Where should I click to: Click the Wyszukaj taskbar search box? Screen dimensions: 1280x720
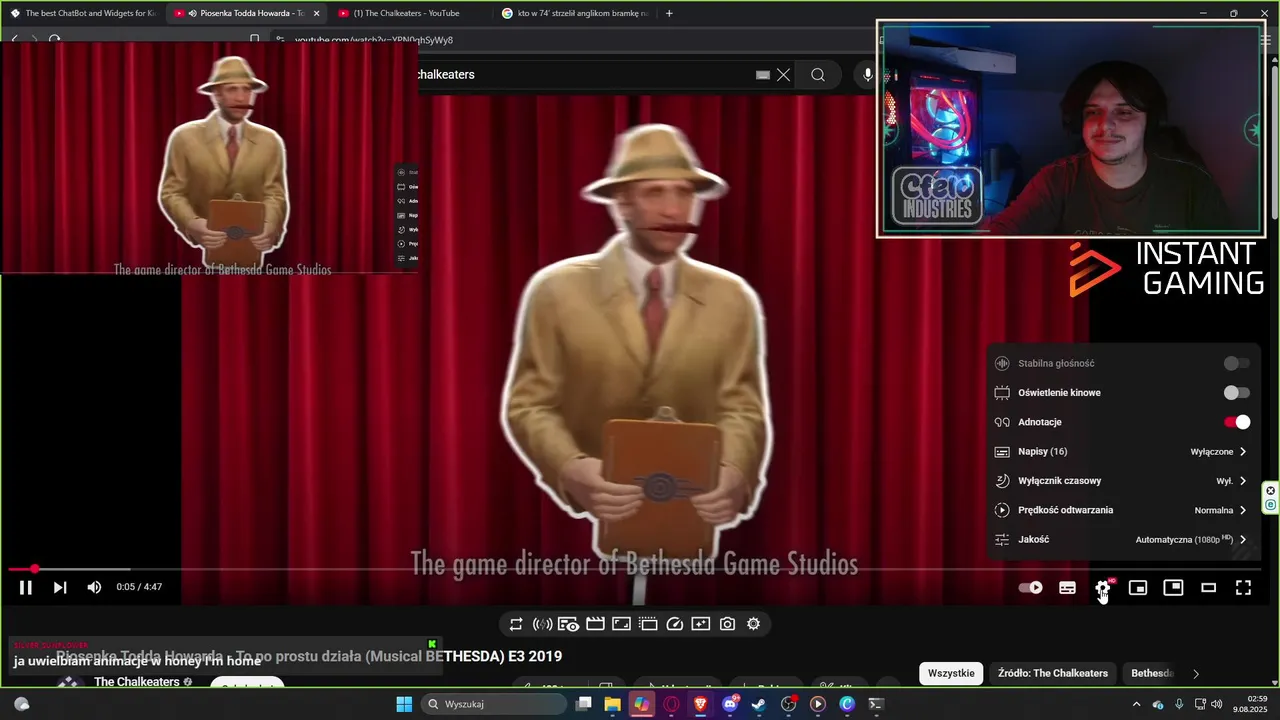(x=494, y=704)
